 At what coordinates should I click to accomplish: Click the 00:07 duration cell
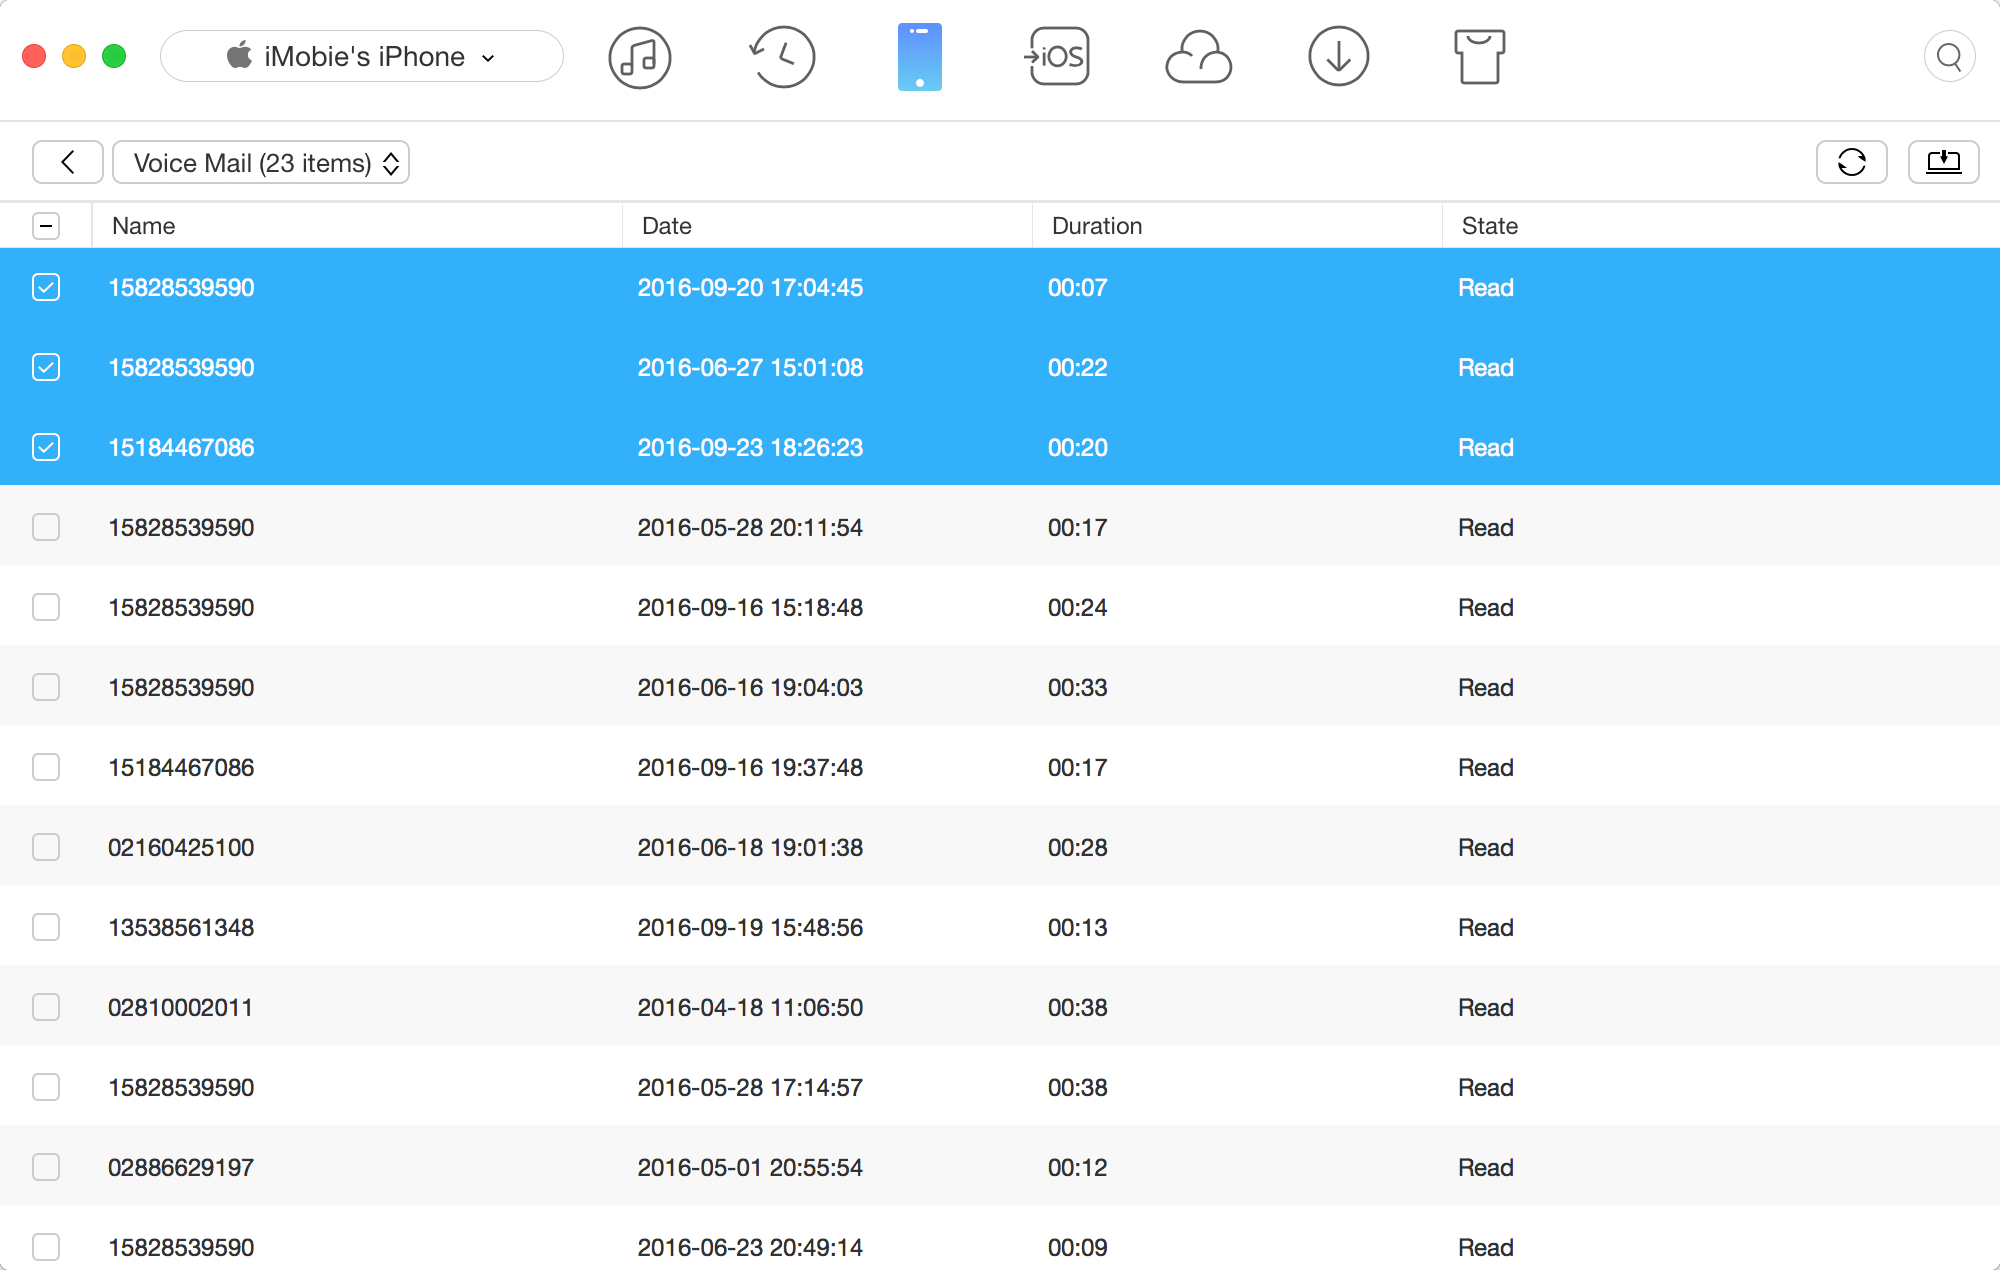(1077, 287)
